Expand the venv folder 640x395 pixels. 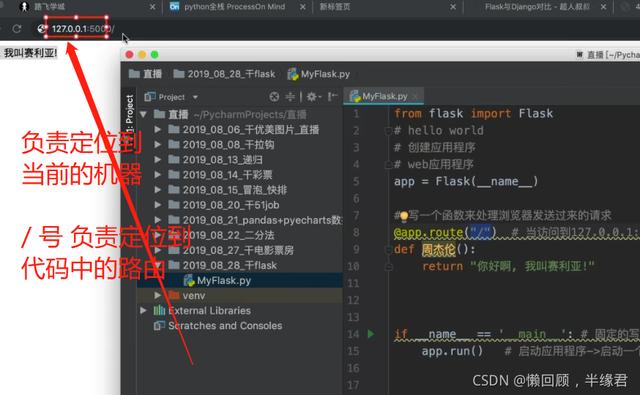pos(158,295)
